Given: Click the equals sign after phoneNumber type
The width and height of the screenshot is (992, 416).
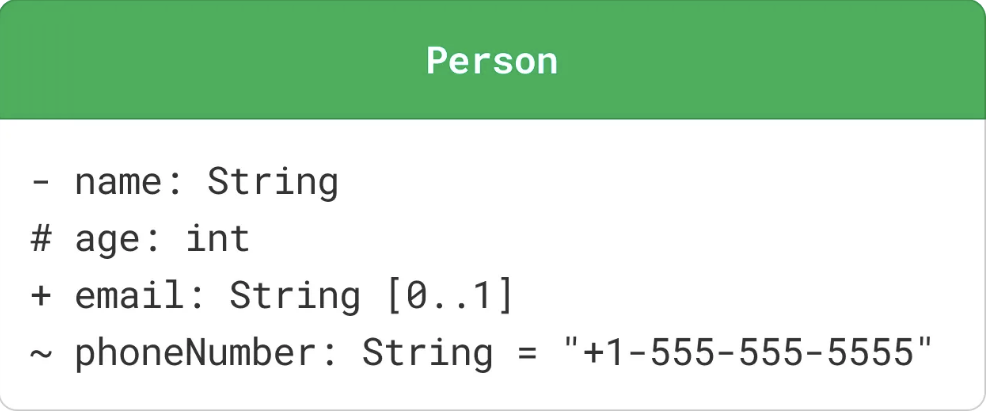Looking at the screenshot, I should pyautogui.click(x=526, y=354).
